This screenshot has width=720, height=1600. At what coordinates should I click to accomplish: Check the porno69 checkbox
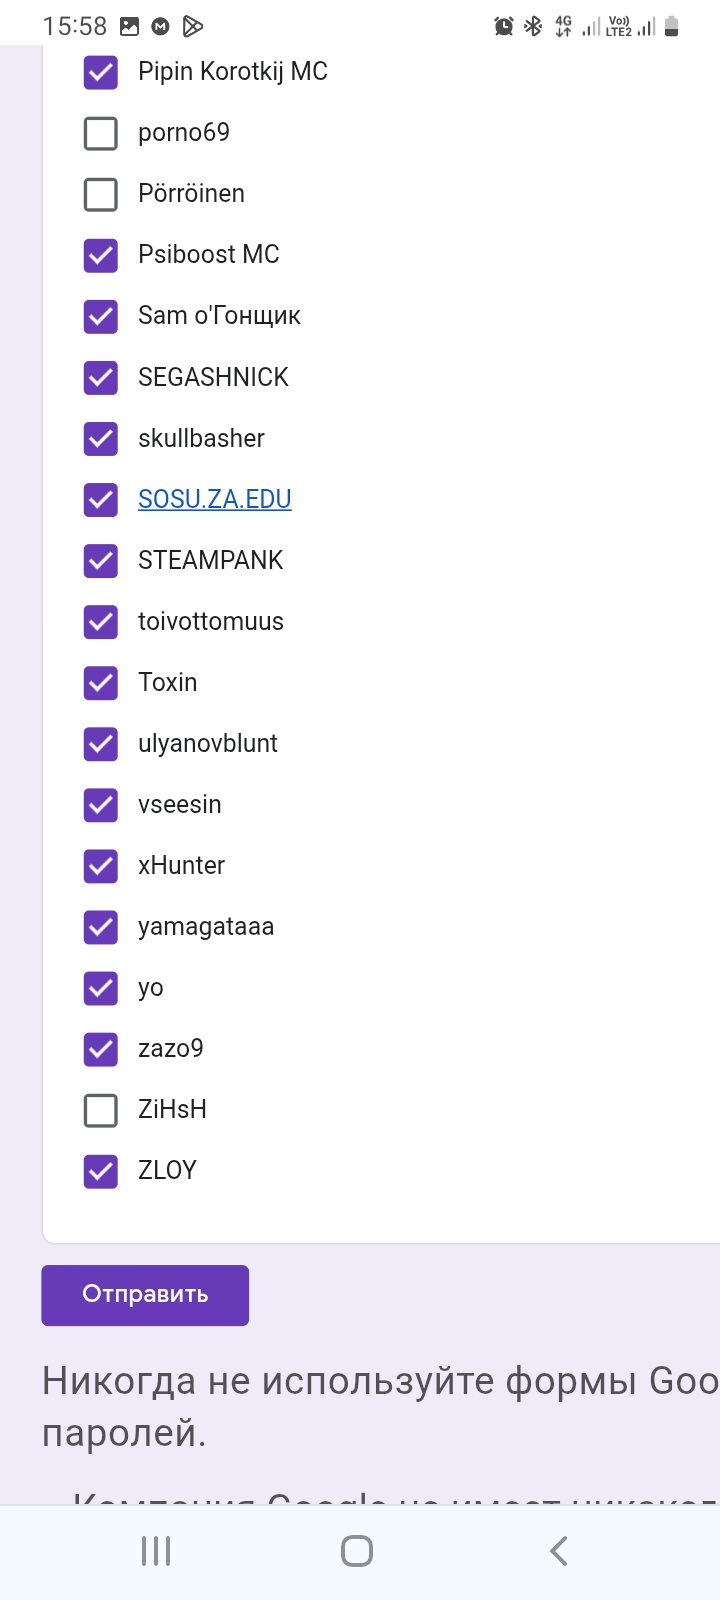[x=101, y=133]
